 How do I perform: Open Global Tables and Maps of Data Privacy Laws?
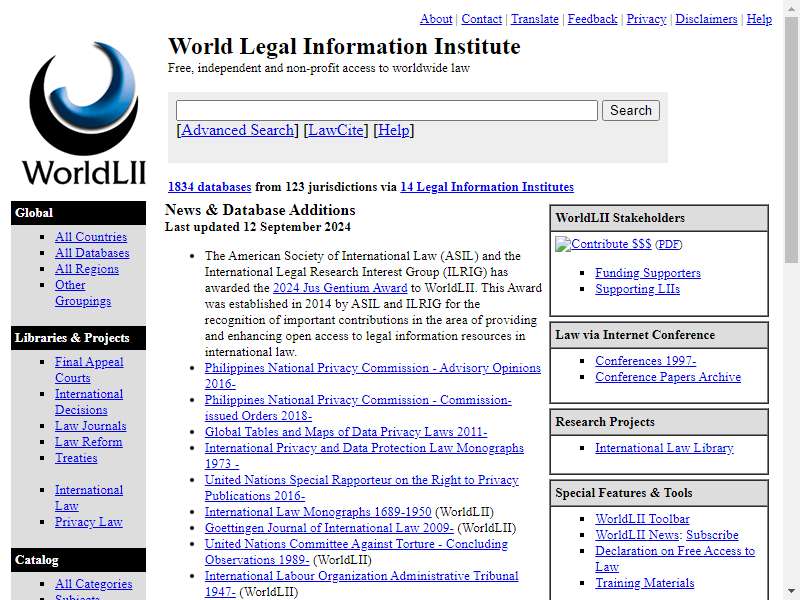pyautogui.click(x=346, y=432)
